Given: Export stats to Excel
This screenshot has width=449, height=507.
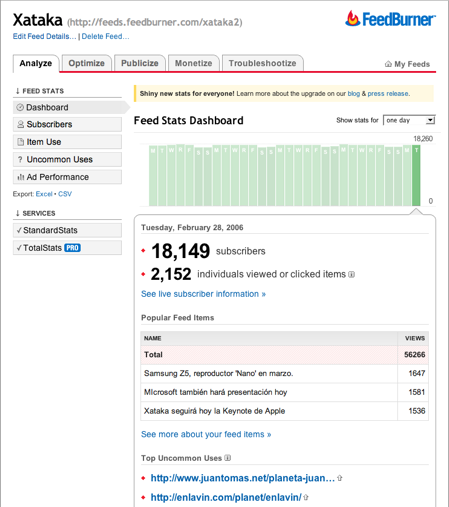Looking at the screenshot, I should 44,194.
